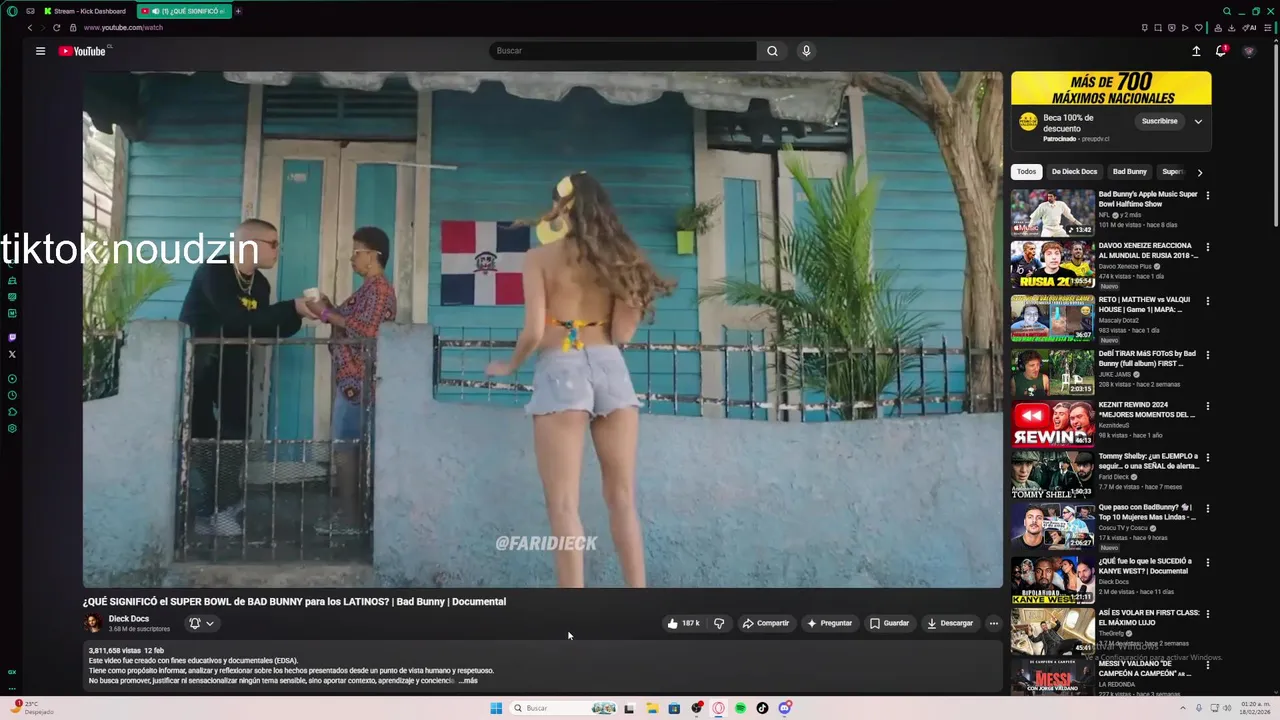Image resolution: width=1280 pixels, height=720 pixels.
Task: Open File Explorer from the taskbar
Action: [651, 708]
